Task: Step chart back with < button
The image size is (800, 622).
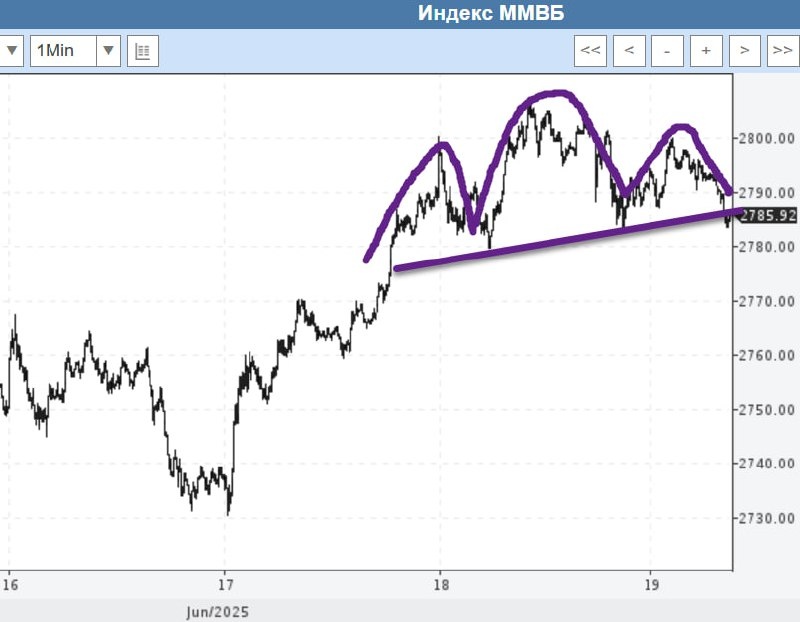Action: pos(629,51)
